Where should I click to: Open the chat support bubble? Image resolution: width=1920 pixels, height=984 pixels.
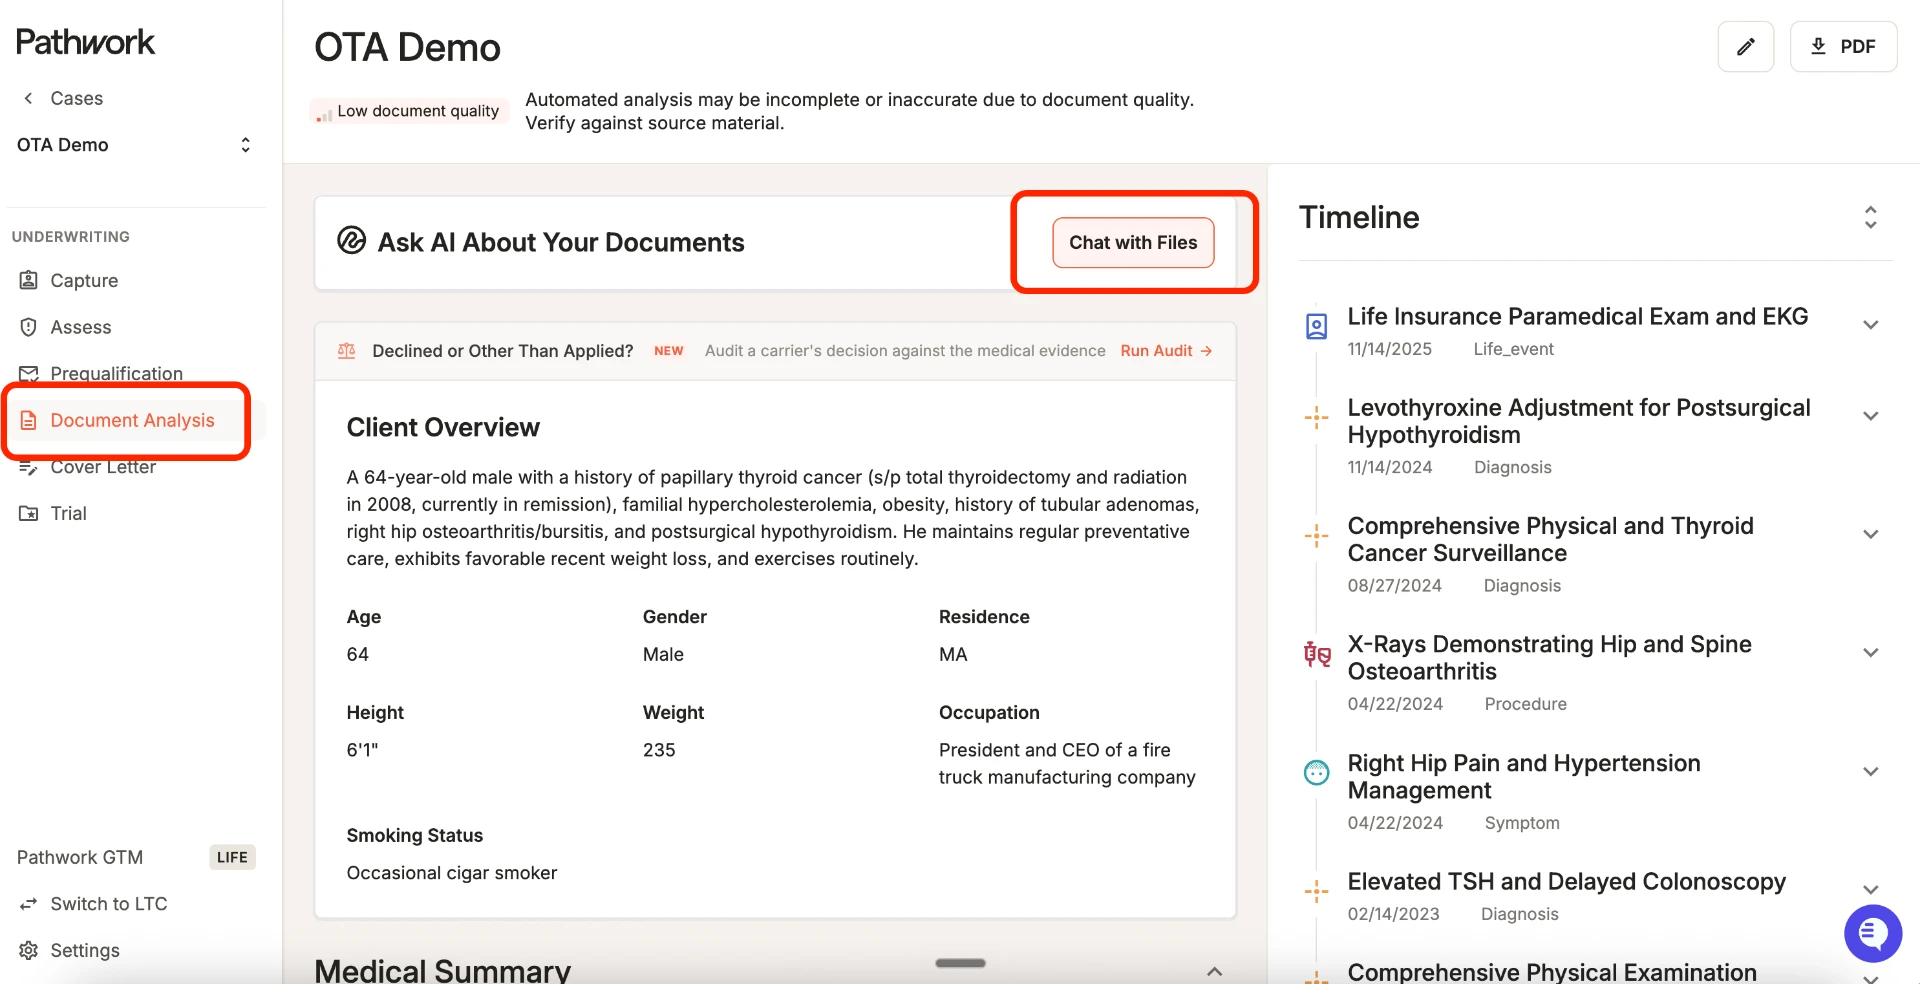[1873, 933]
